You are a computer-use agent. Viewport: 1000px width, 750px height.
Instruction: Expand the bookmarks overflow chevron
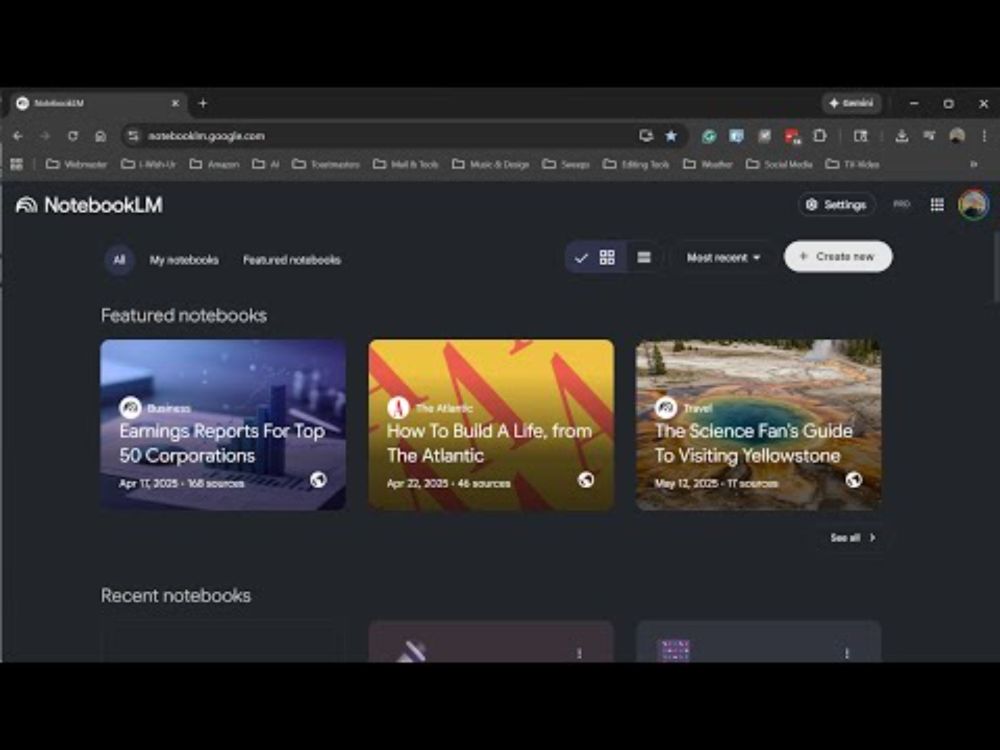tap(974, 164)
